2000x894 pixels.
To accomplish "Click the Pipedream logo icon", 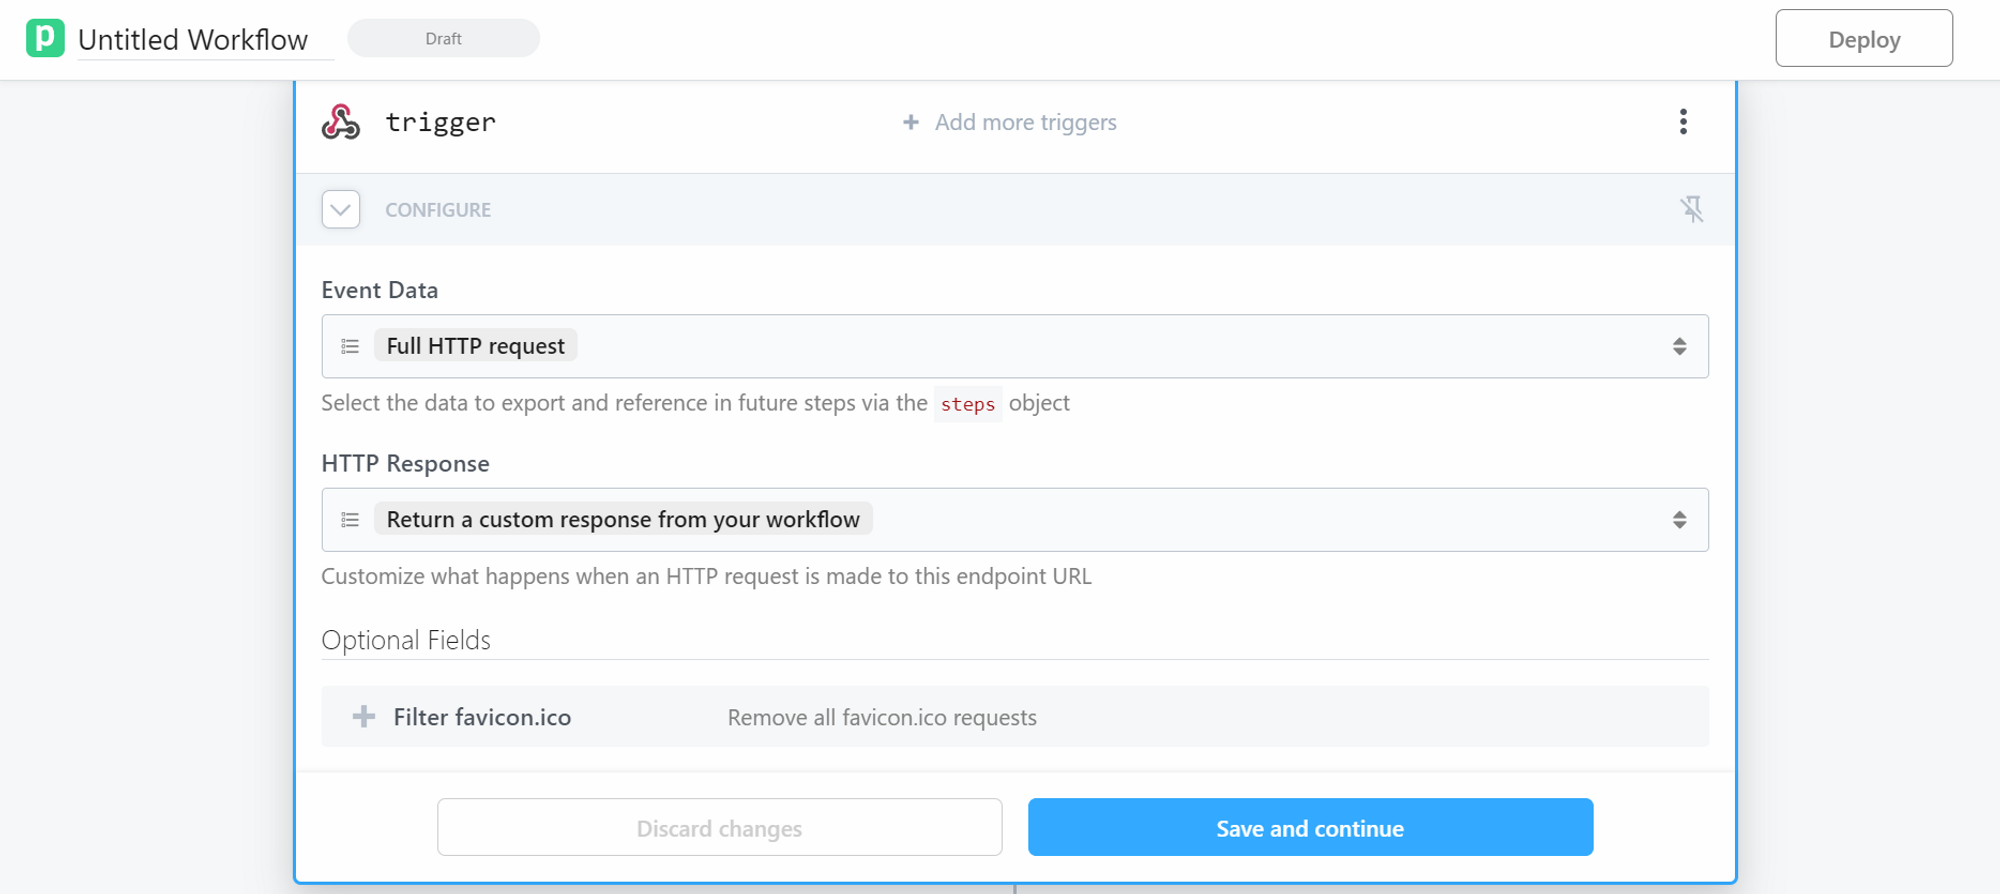I will [45, 38].
